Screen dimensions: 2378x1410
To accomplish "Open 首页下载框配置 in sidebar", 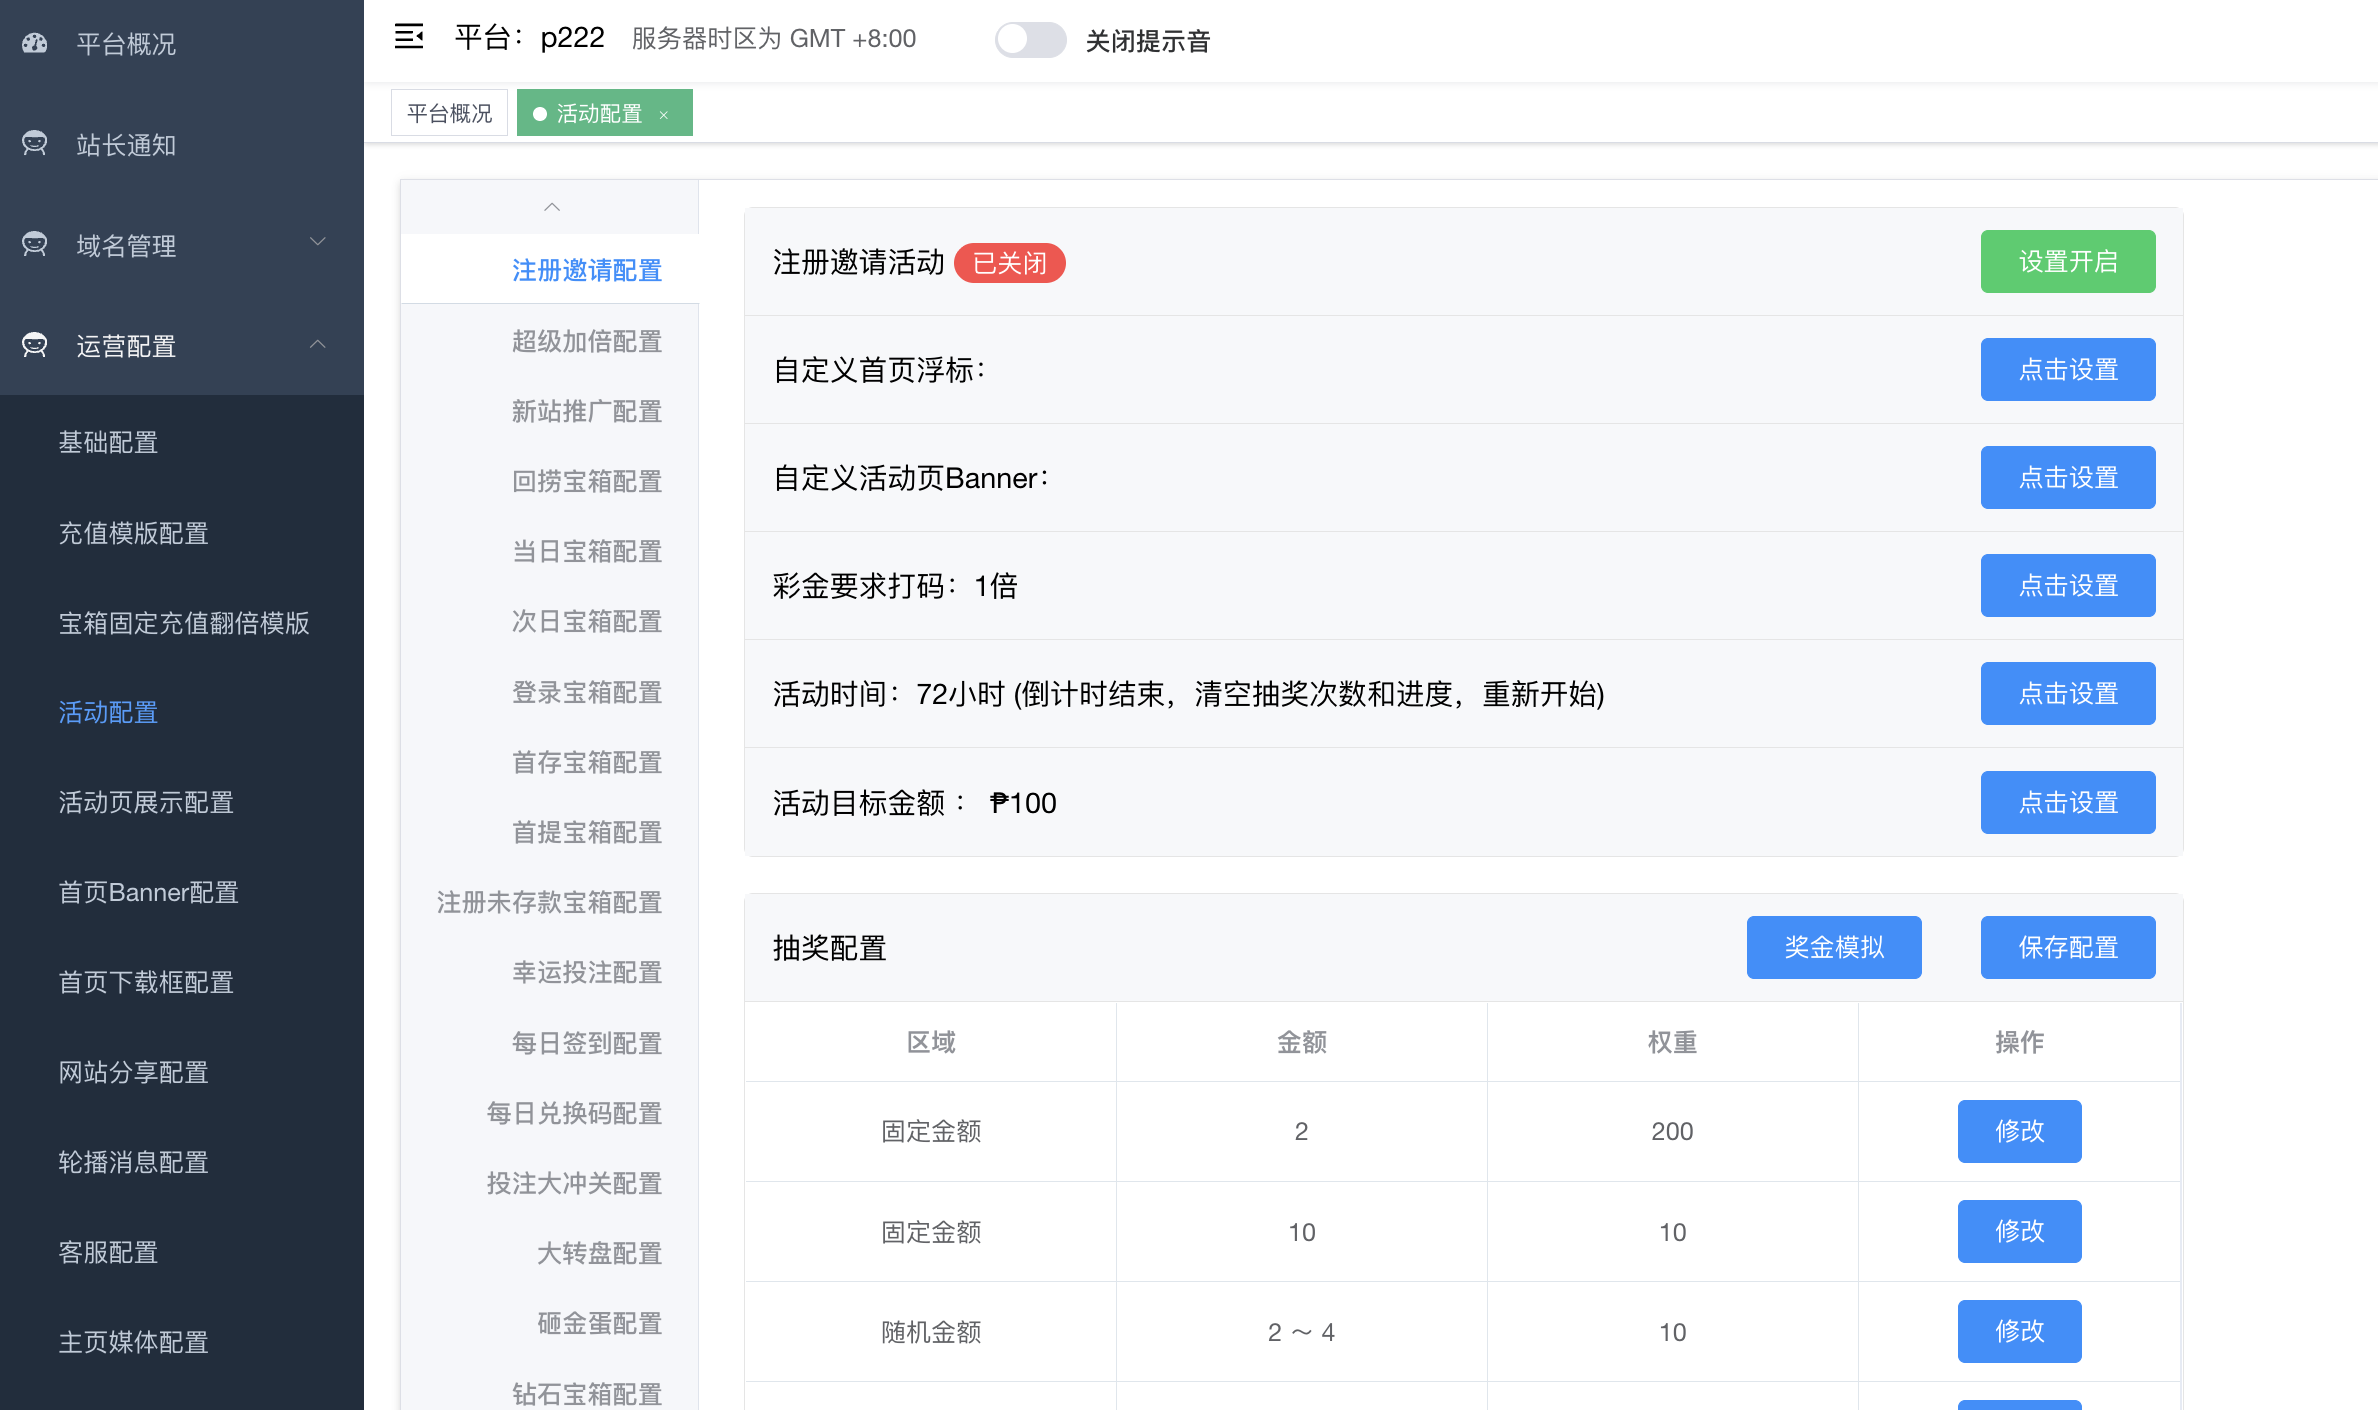I will pos(146,982).
